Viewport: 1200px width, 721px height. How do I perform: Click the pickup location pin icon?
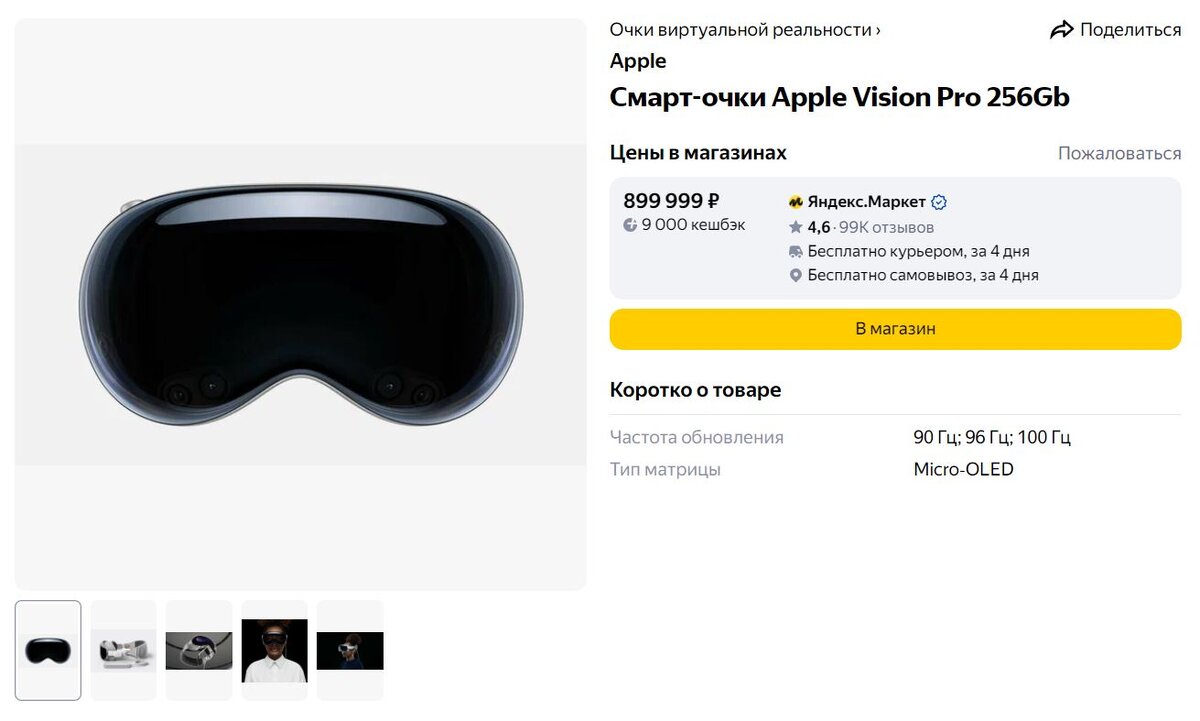796,275
